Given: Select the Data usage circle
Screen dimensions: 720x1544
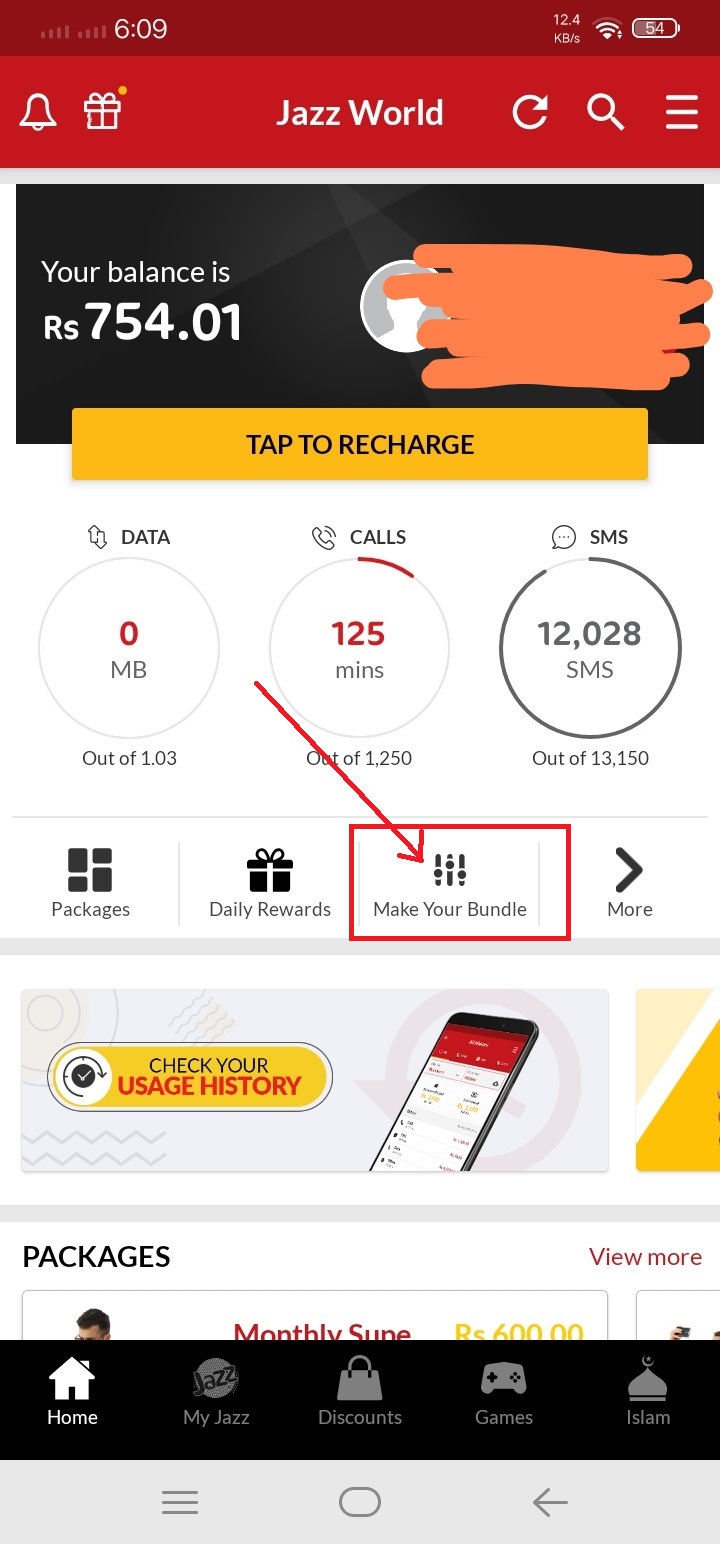Looking at the screenshot, I should coord(129,648).
